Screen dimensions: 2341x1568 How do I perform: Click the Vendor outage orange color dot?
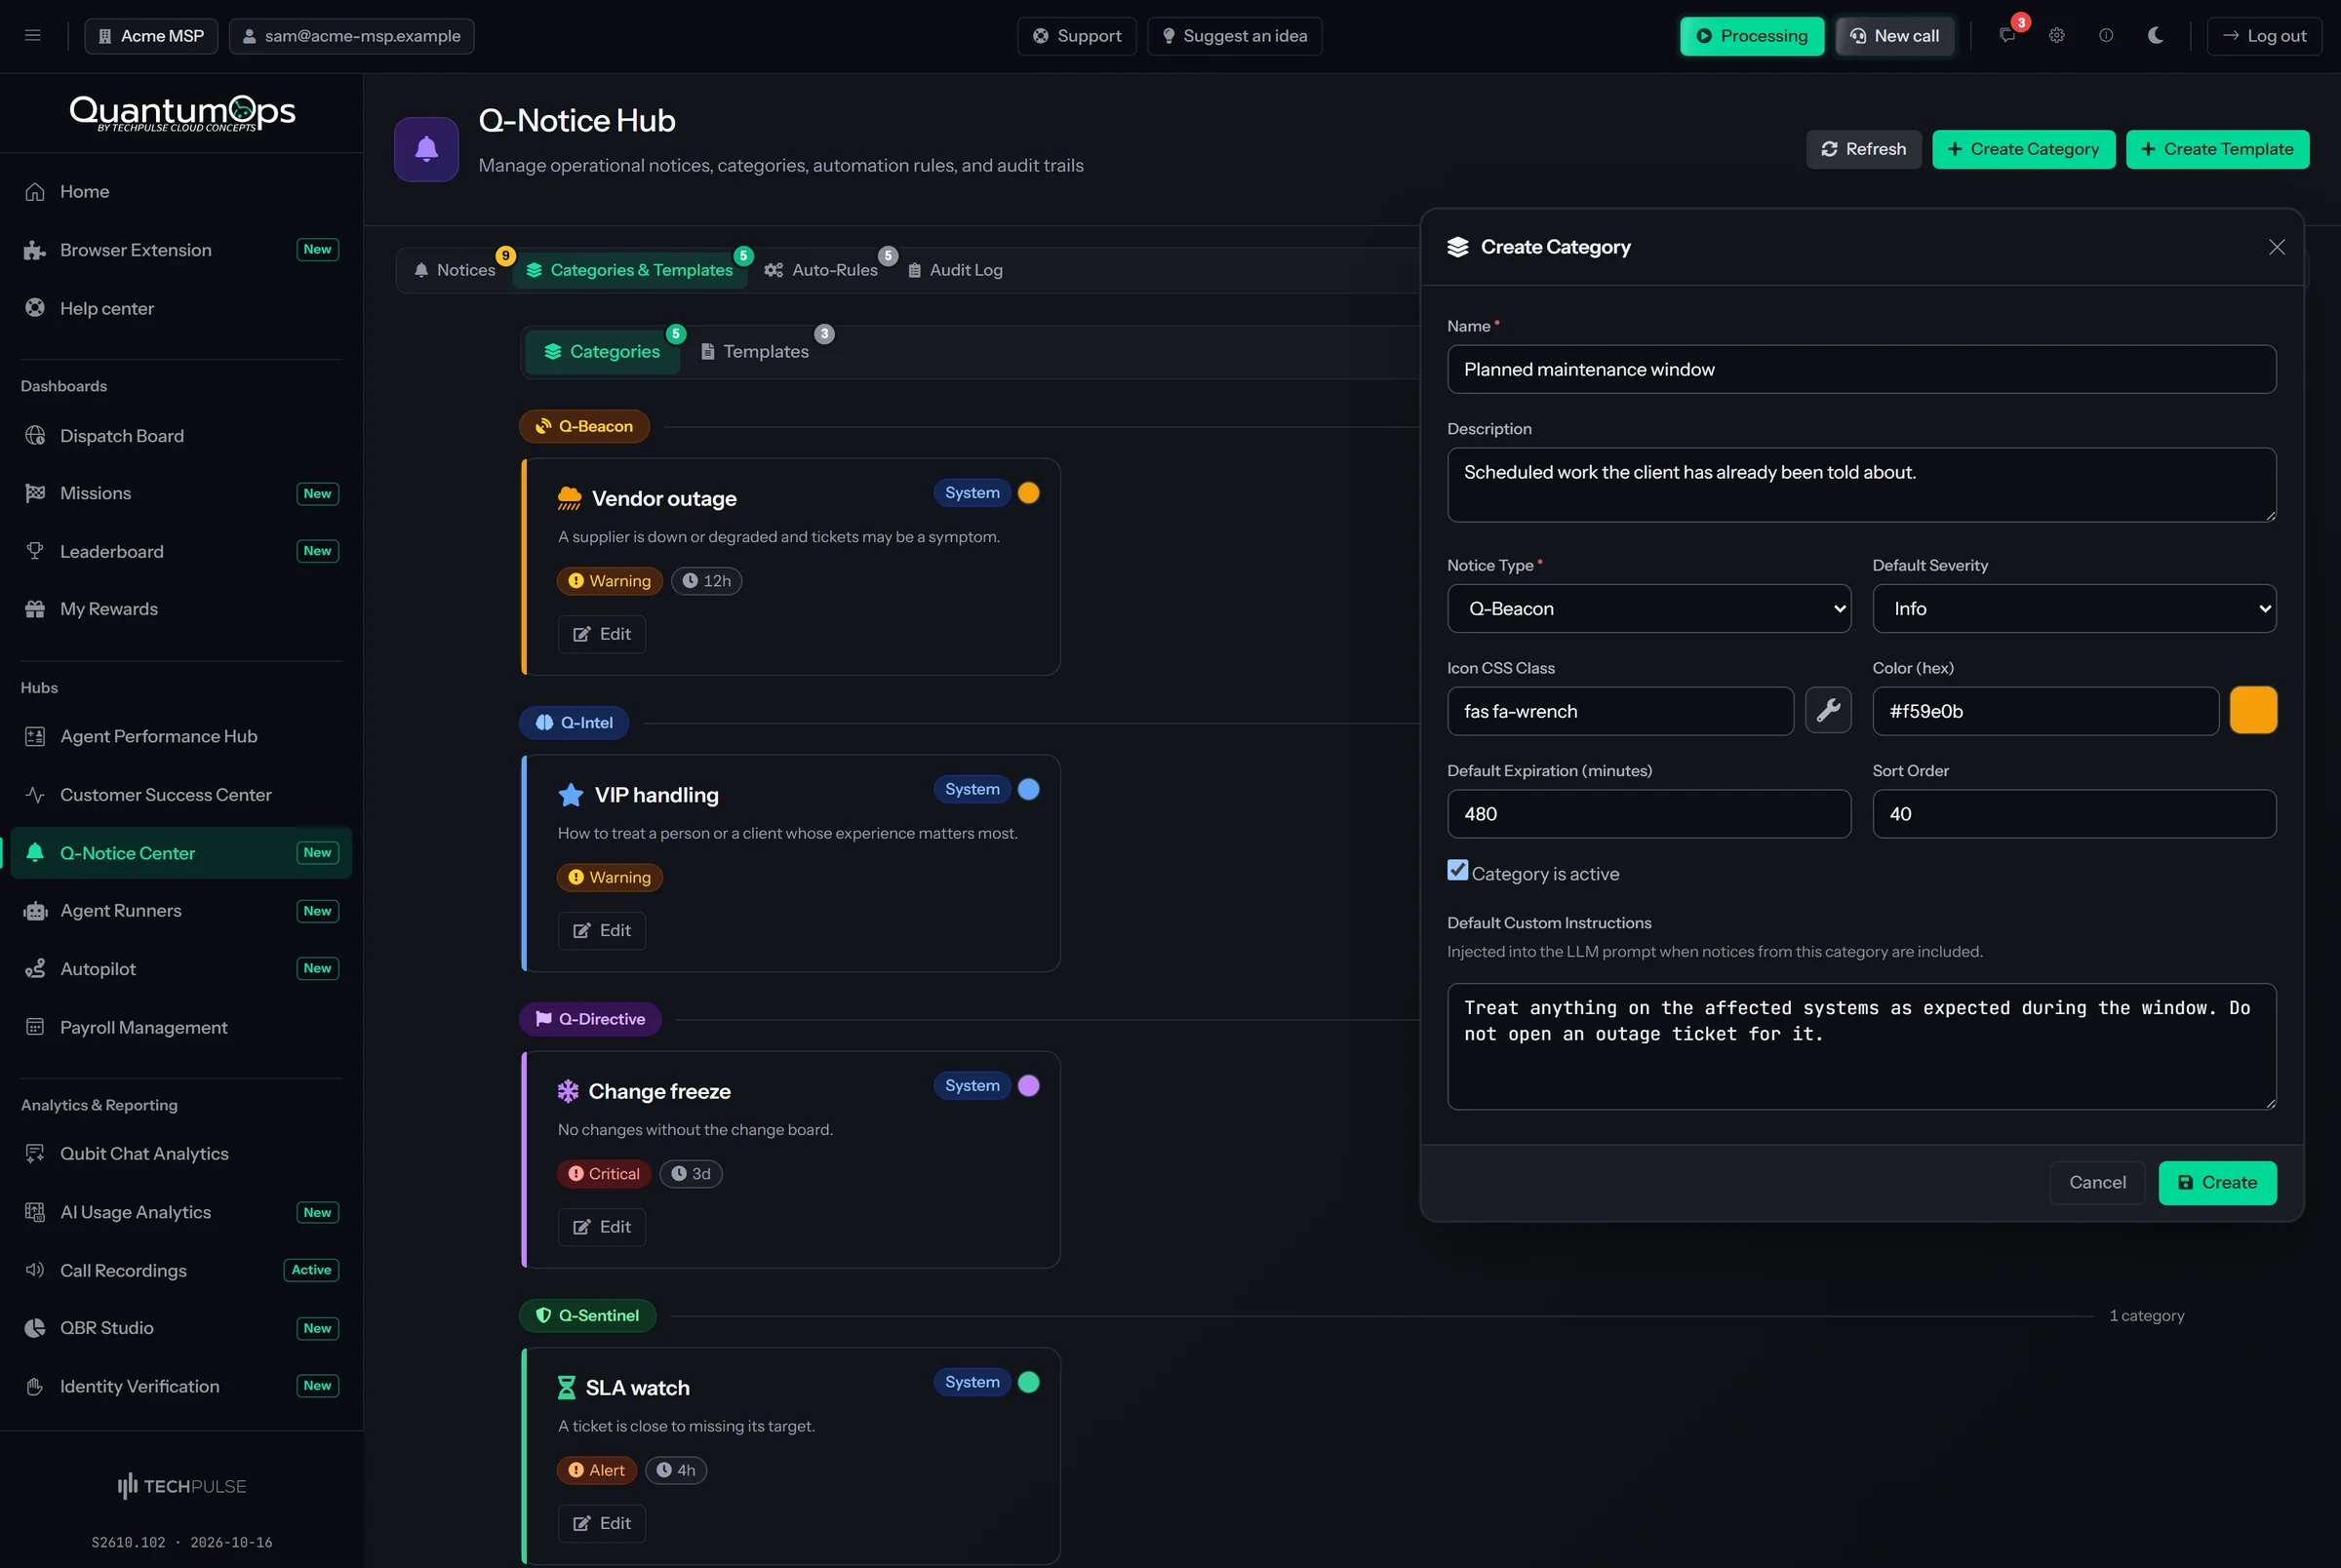point(1028,493)
